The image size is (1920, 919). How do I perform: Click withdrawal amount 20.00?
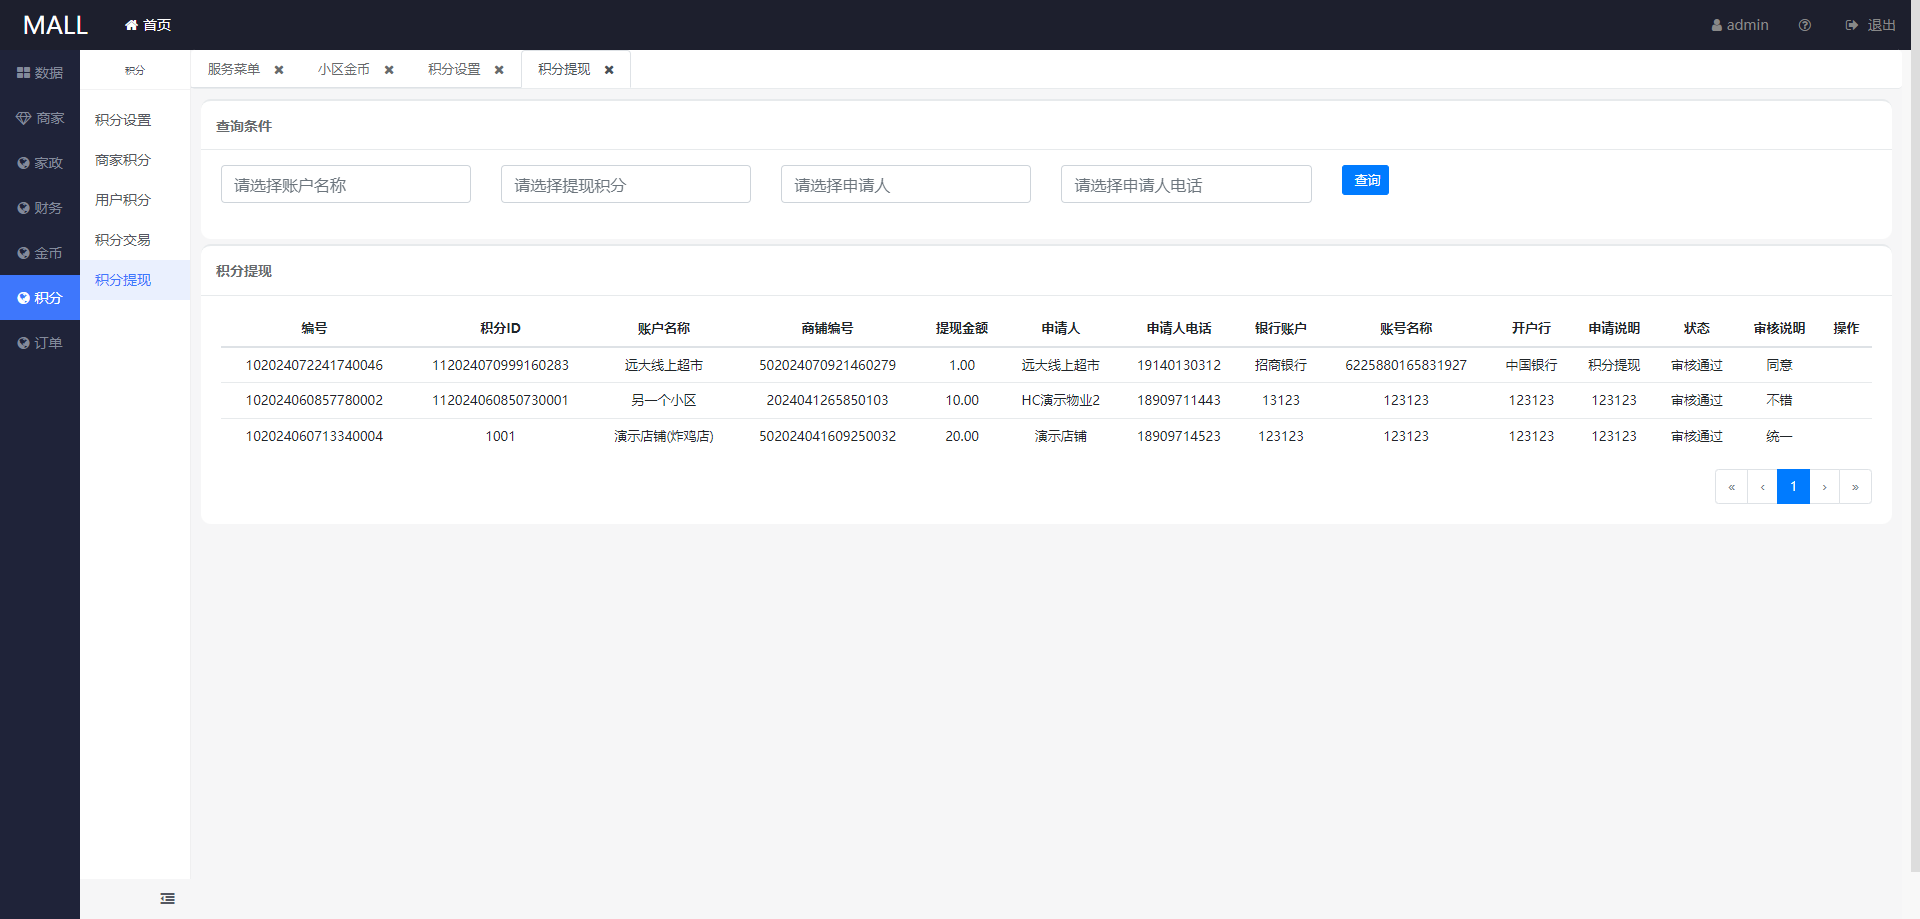tap(962, 436)
